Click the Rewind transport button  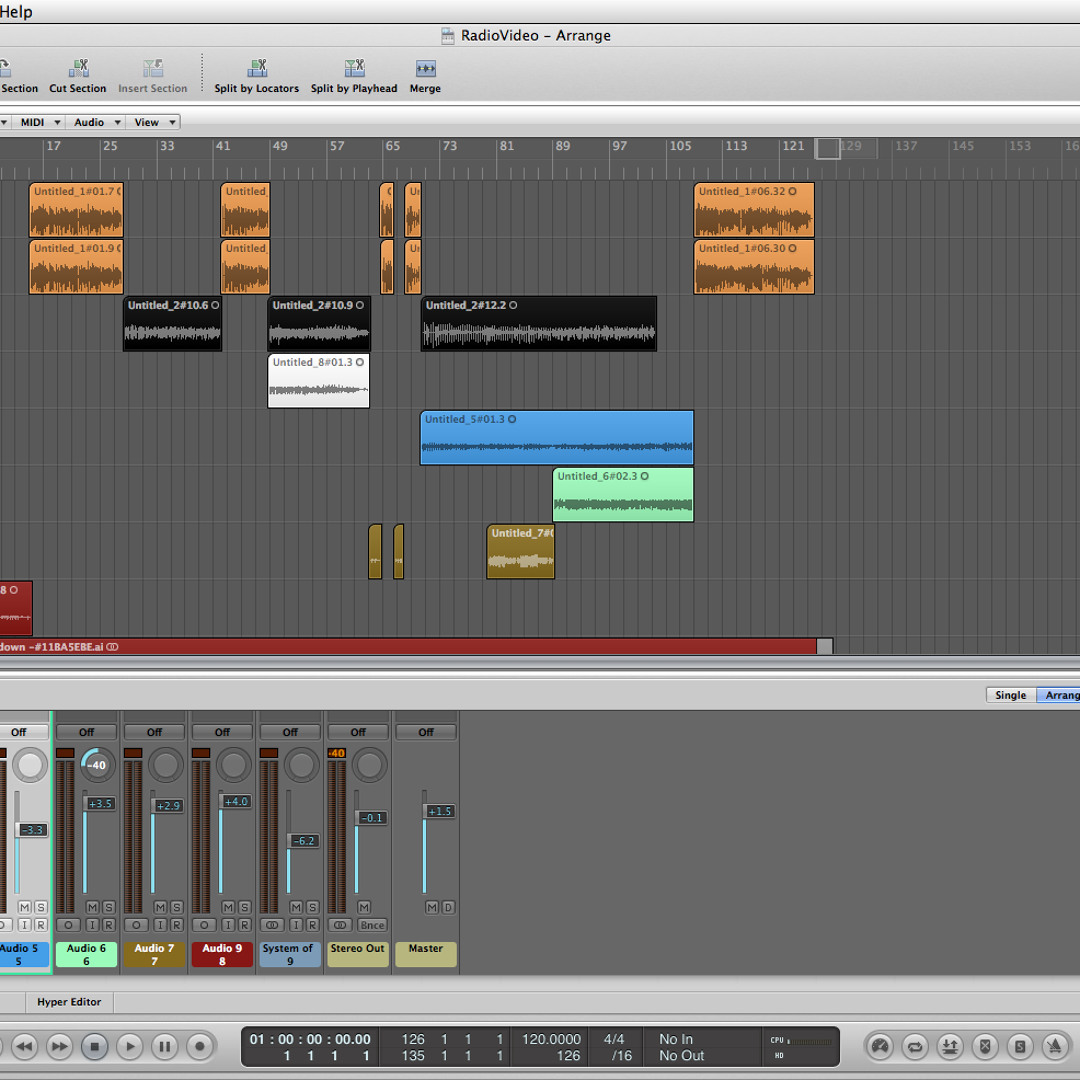(x=24, y=1047)
